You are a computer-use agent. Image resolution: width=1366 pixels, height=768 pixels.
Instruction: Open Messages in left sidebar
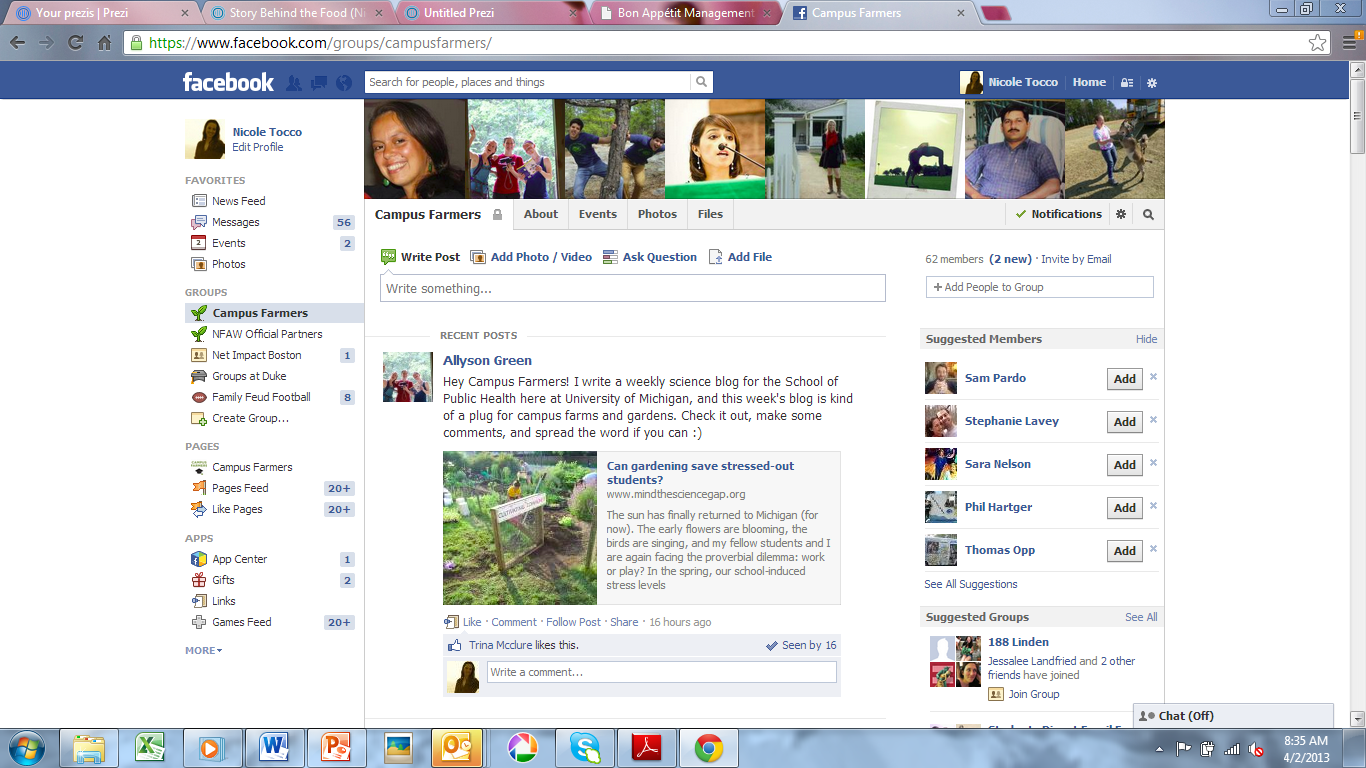(235, 222)
